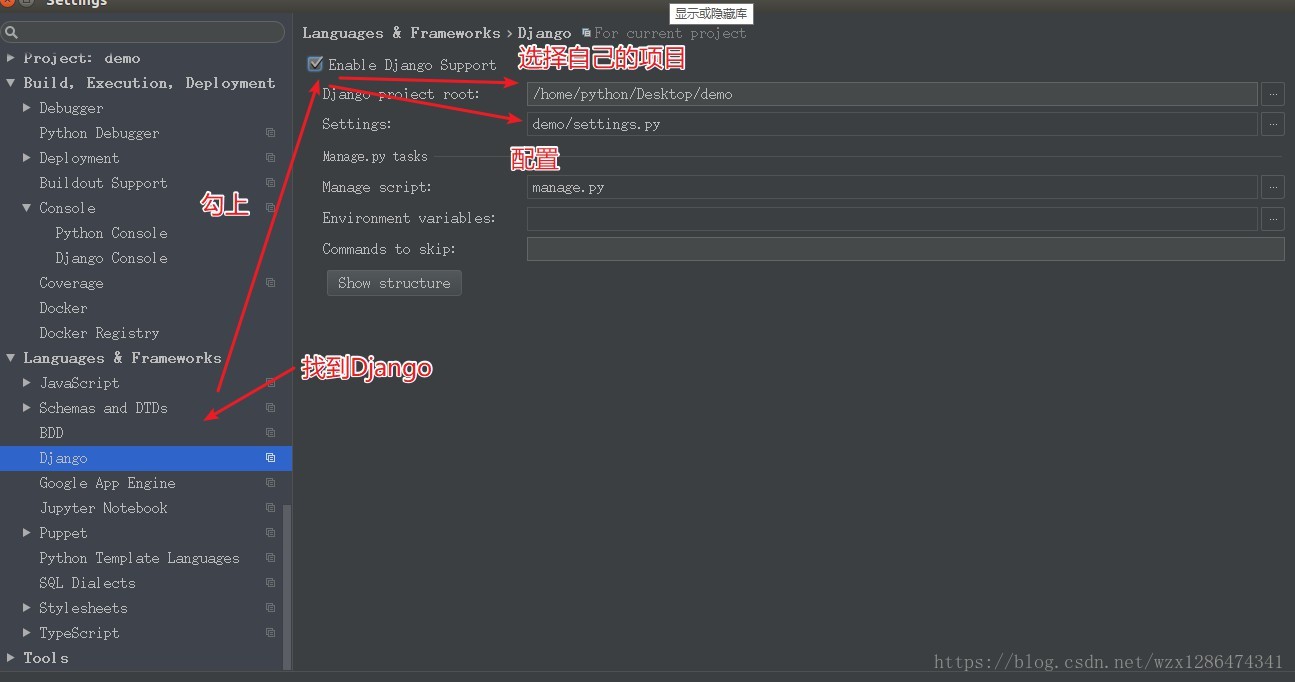Click Settings file input field

pos(892,124)
